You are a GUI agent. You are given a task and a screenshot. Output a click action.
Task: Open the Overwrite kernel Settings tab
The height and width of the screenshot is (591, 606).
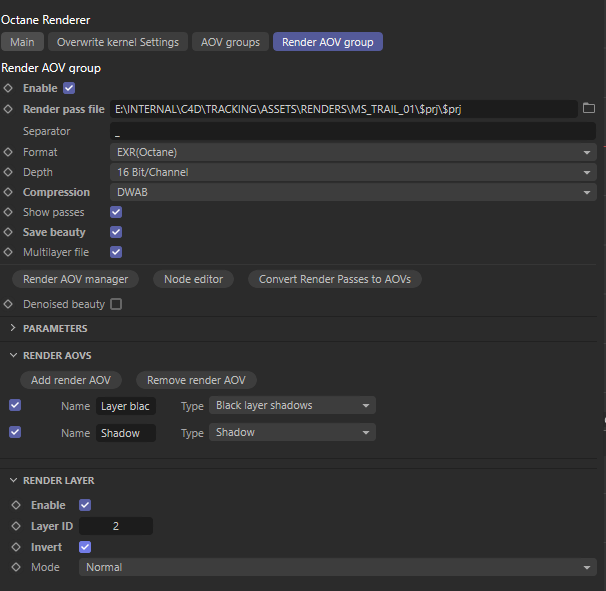pyautogui.click(x=118, y=42)
